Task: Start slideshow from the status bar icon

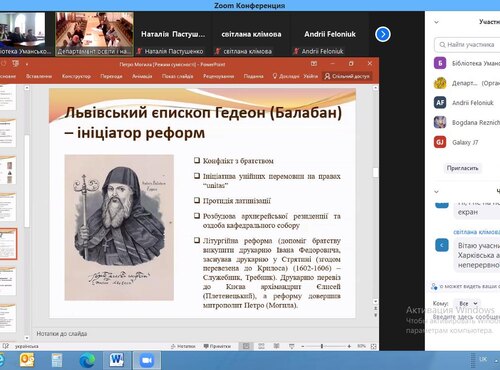Action: 292,346
